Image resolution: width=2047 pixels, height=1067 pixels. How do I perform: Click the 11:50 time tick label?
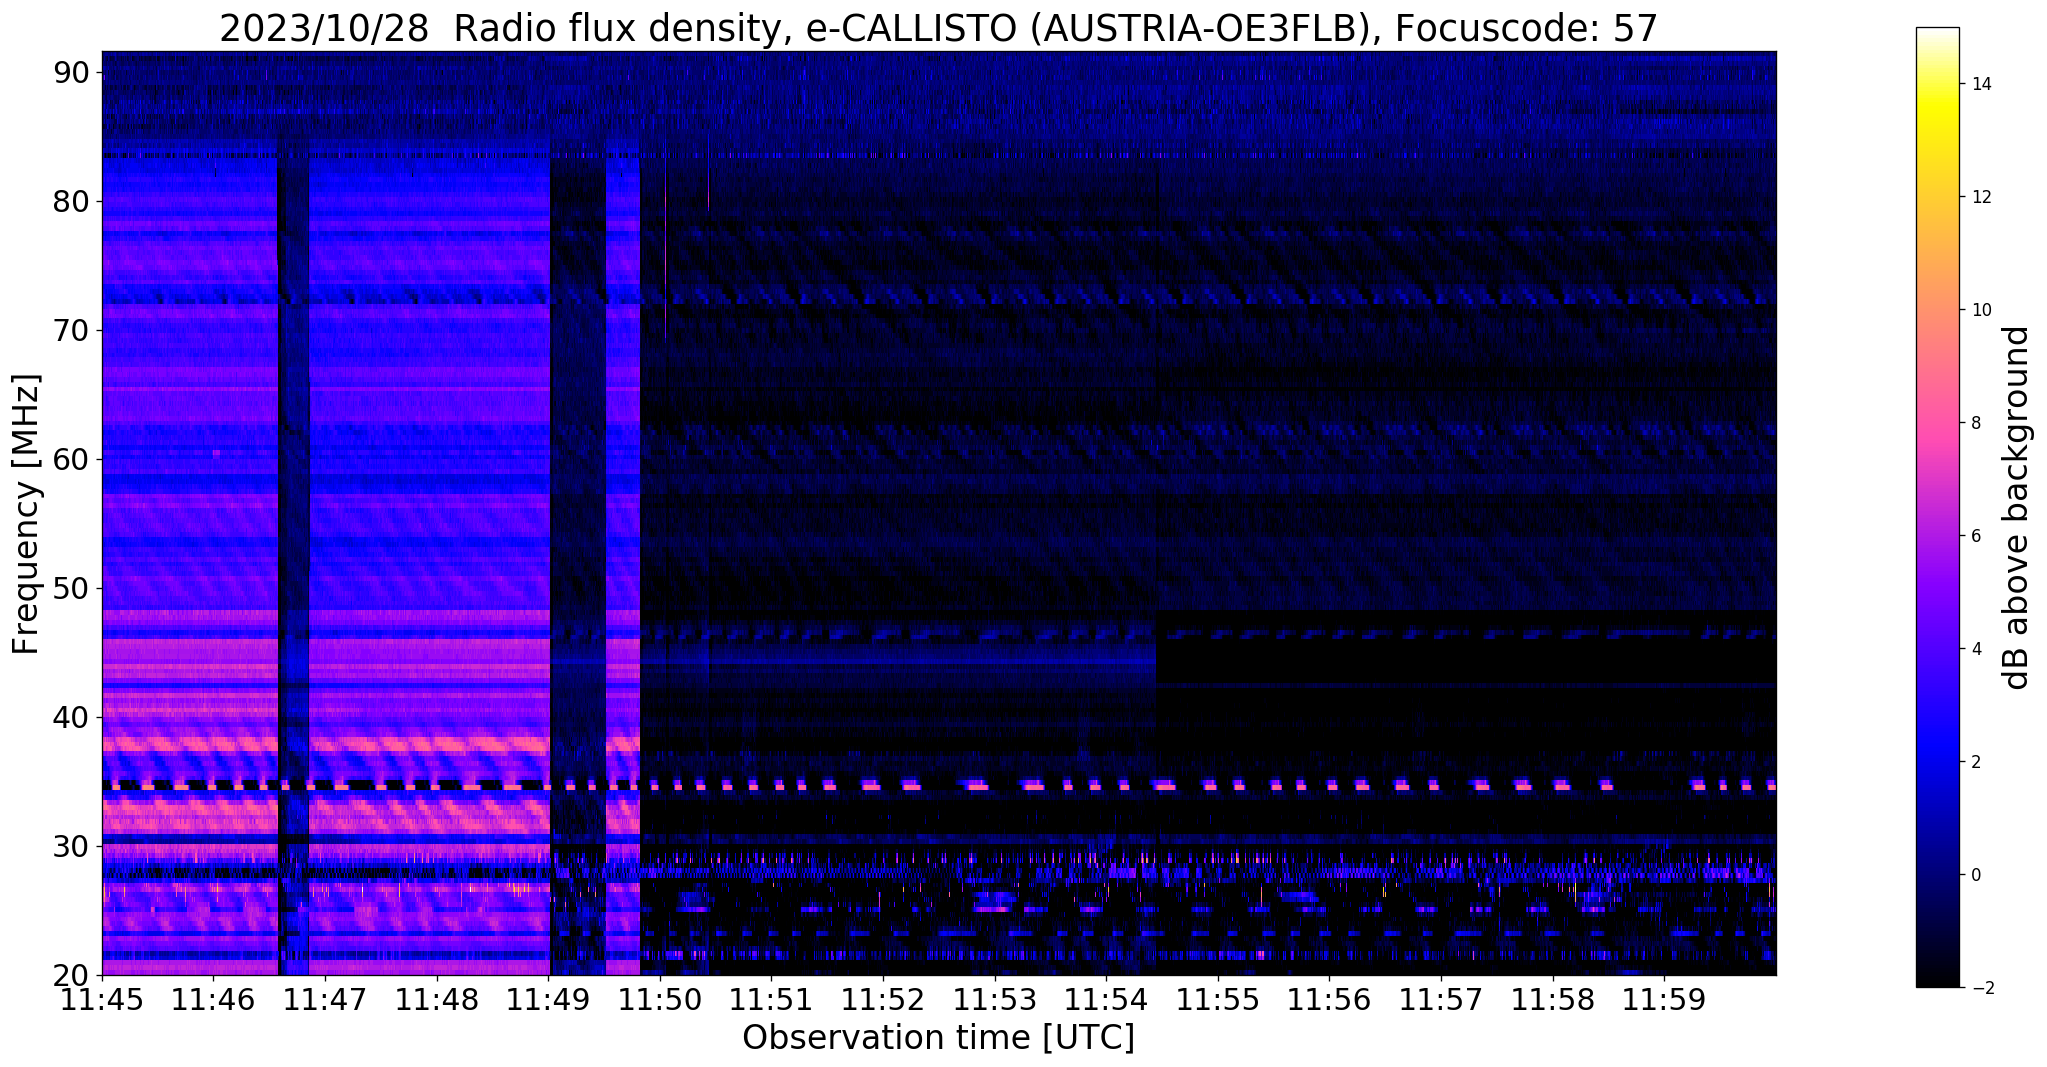tap(660, 1000)
